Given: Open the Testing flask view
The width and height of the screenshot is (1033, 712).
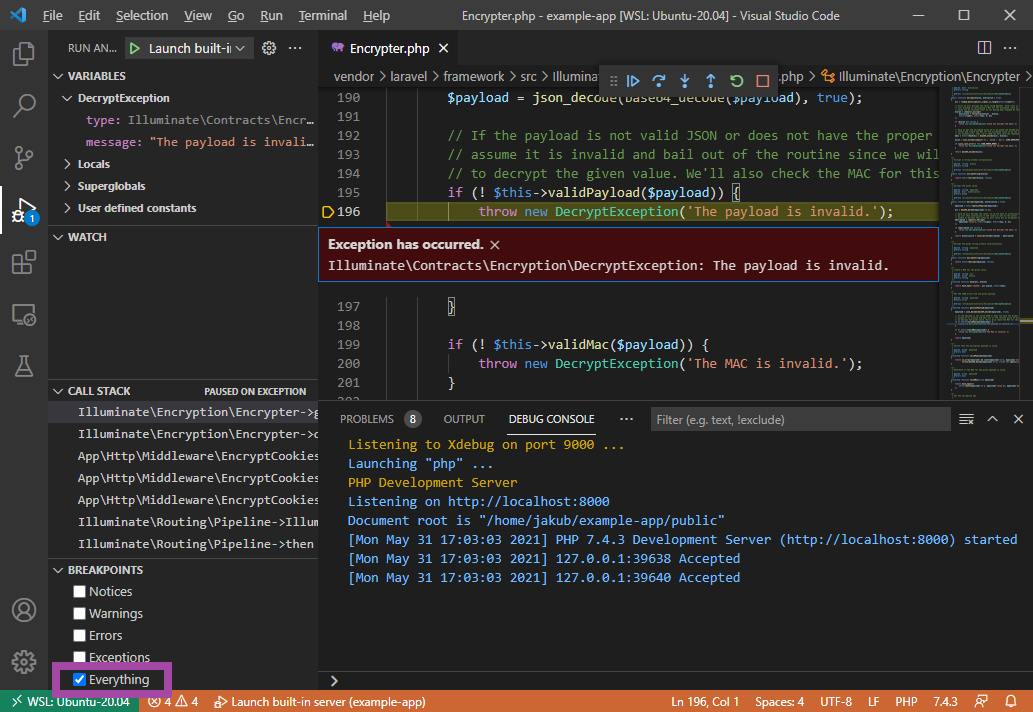Looking at the screenshot, I should 24,366.
